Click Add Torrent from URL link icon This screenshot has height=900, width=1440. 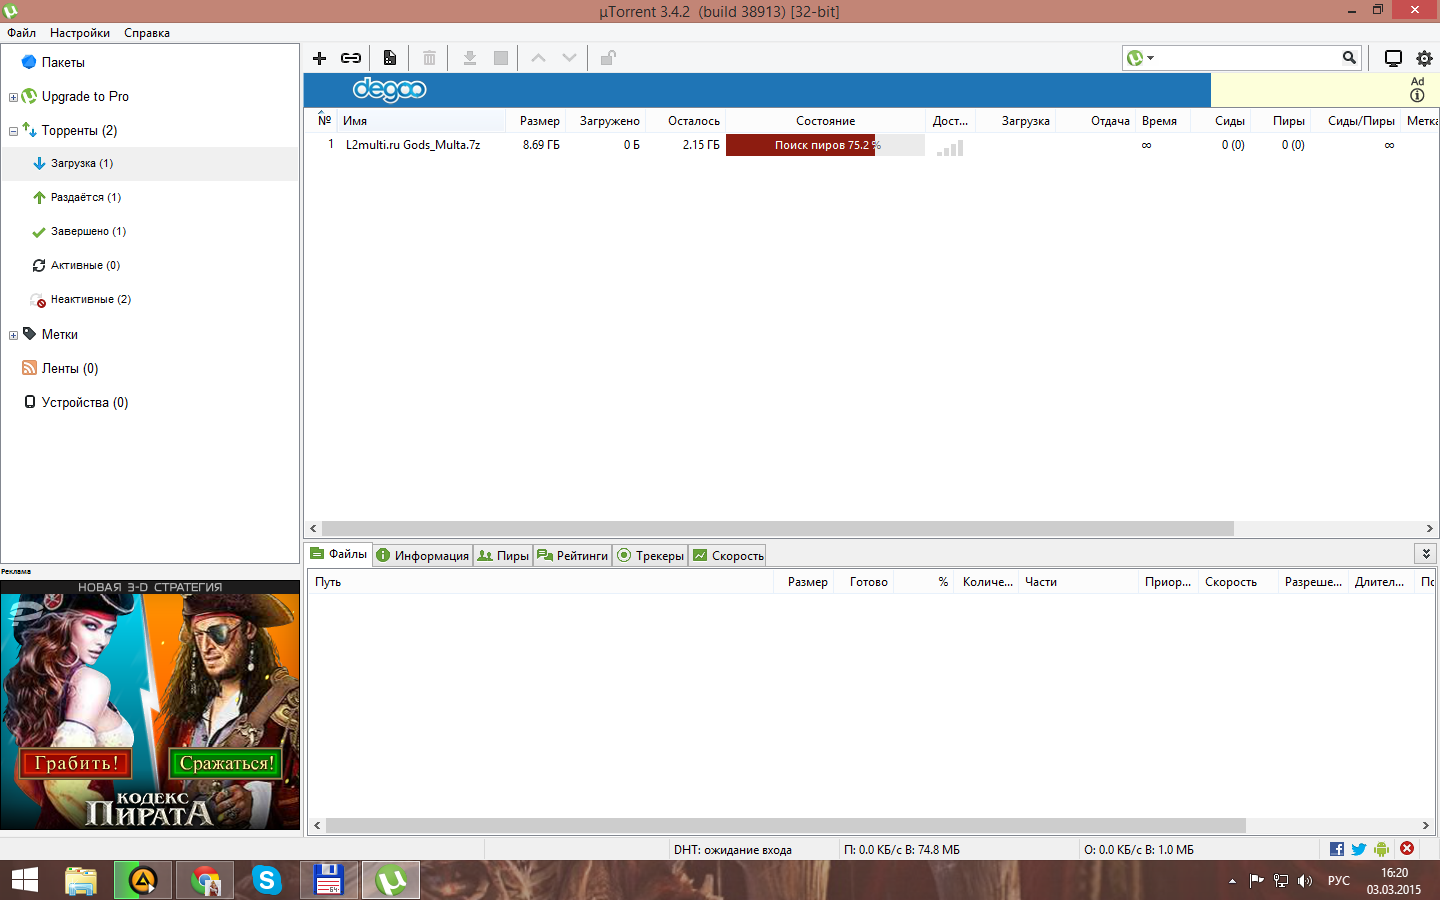pos(351,58)
